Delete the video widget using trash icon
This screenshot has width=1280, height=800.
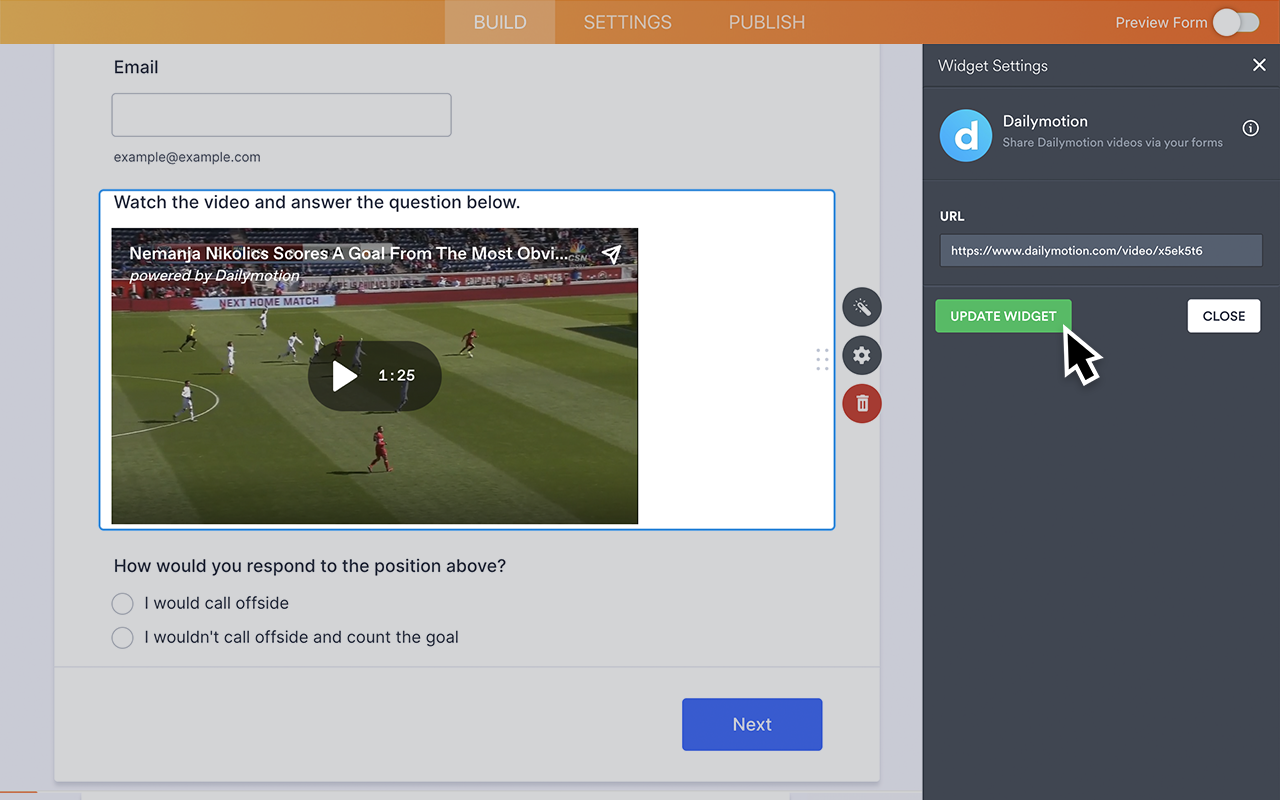point(862,403)
